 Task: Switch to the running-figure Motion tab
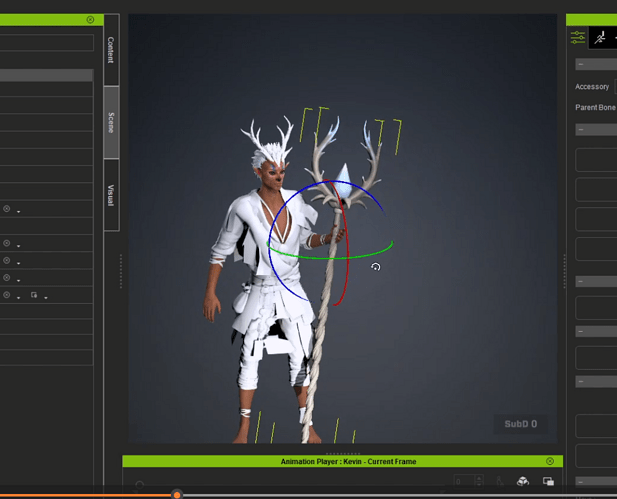pyautogui.click(x=600, y=38)
